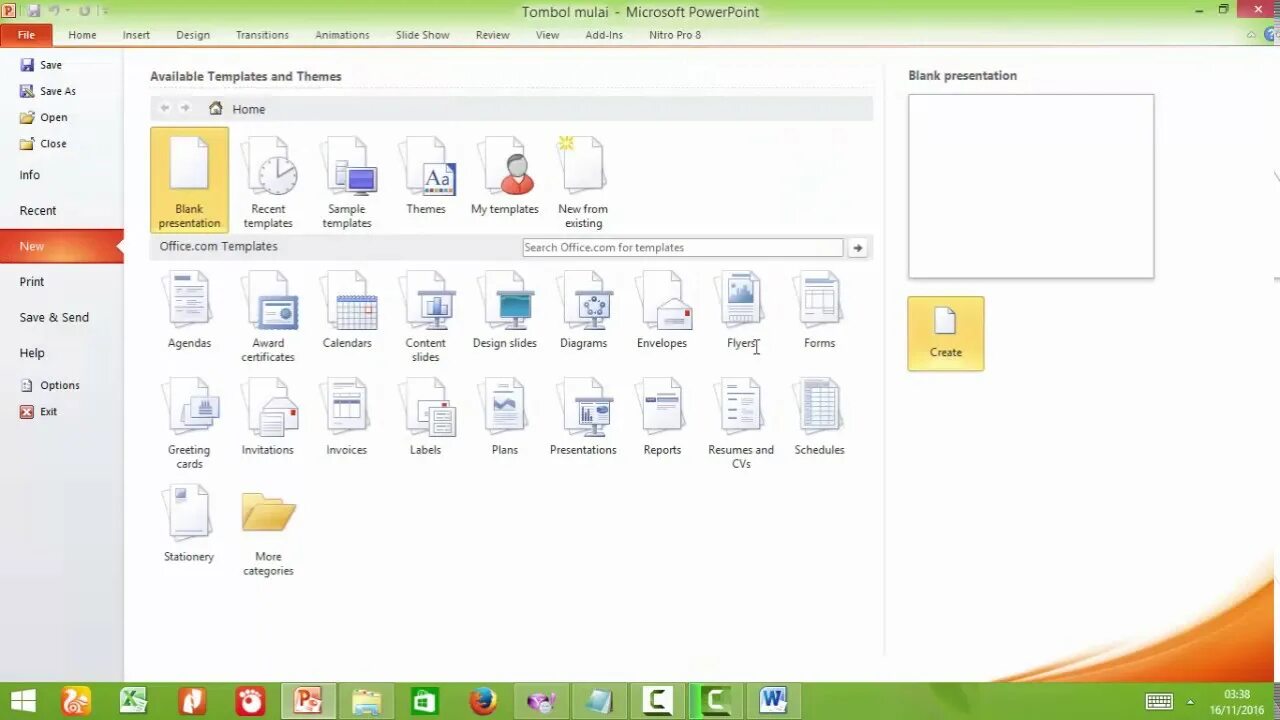Open the Invoices template category
Viewport: 1280px width, 720px height.
347,417
